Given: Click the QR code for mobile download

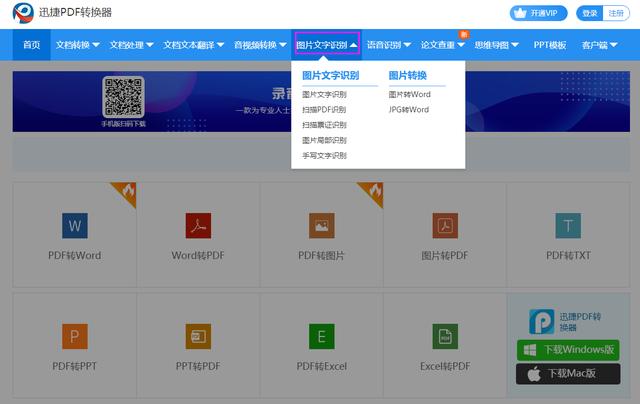Looking at the screenshot, I should (123, 97).
